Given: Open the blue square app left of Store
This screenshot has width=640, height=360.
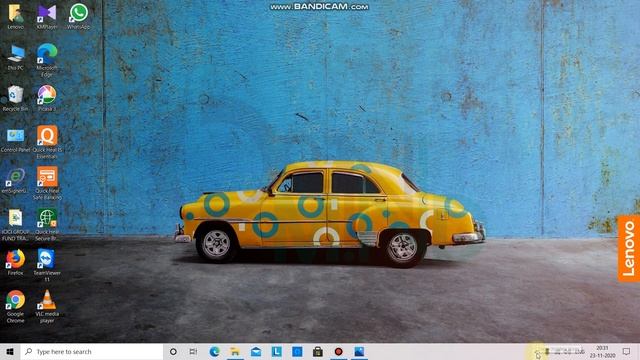Looking at the screenshot, I should [297, 351].
